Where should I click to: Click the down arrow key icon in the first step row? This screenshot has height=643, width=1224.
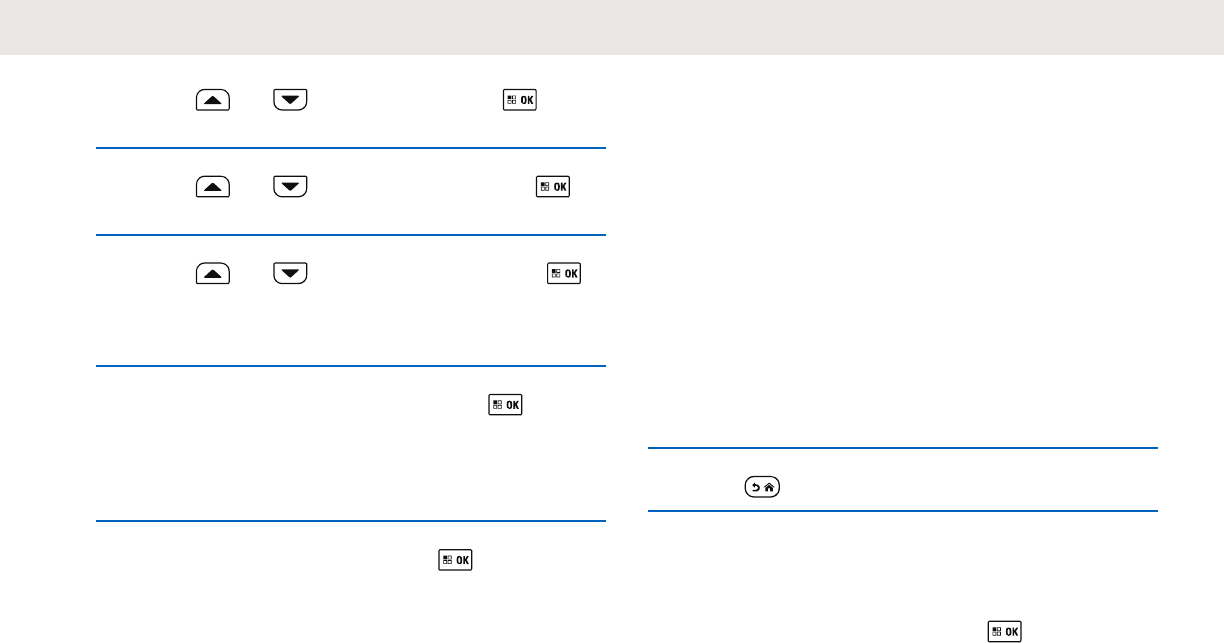click(290, 100)
